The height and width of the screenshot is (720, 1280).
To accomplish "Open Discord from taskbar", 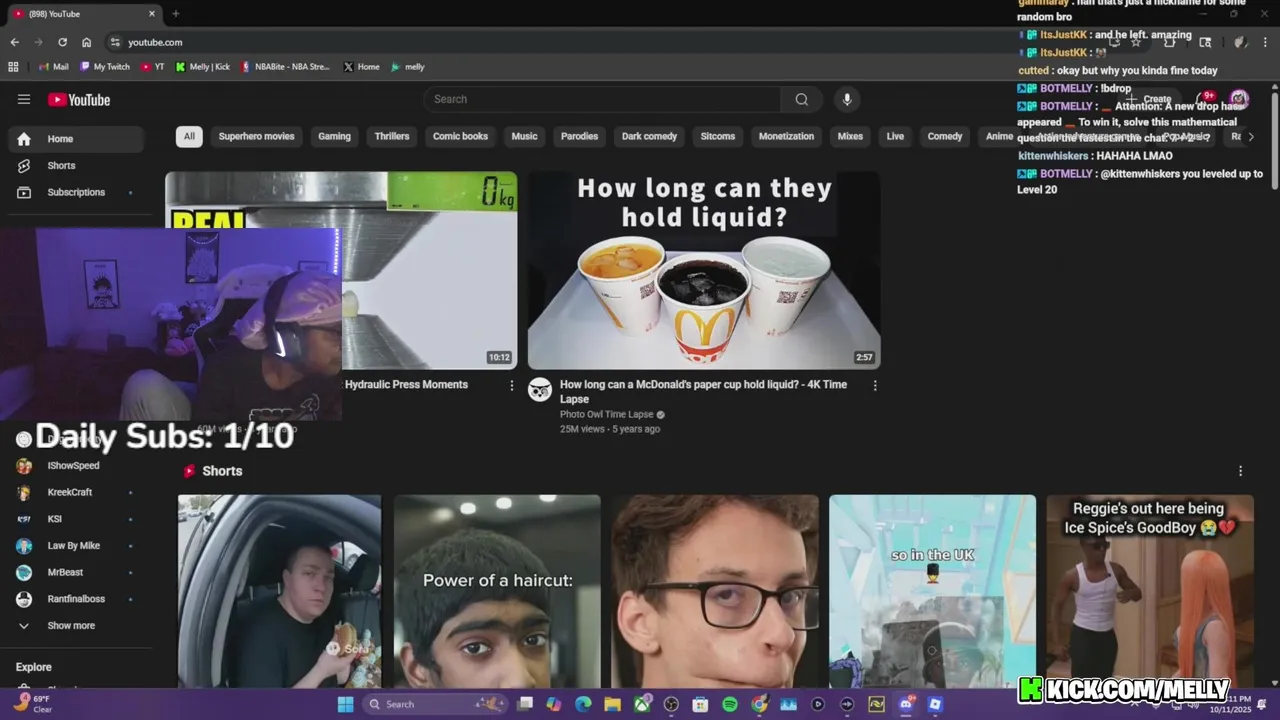I will tap(906, 704).
